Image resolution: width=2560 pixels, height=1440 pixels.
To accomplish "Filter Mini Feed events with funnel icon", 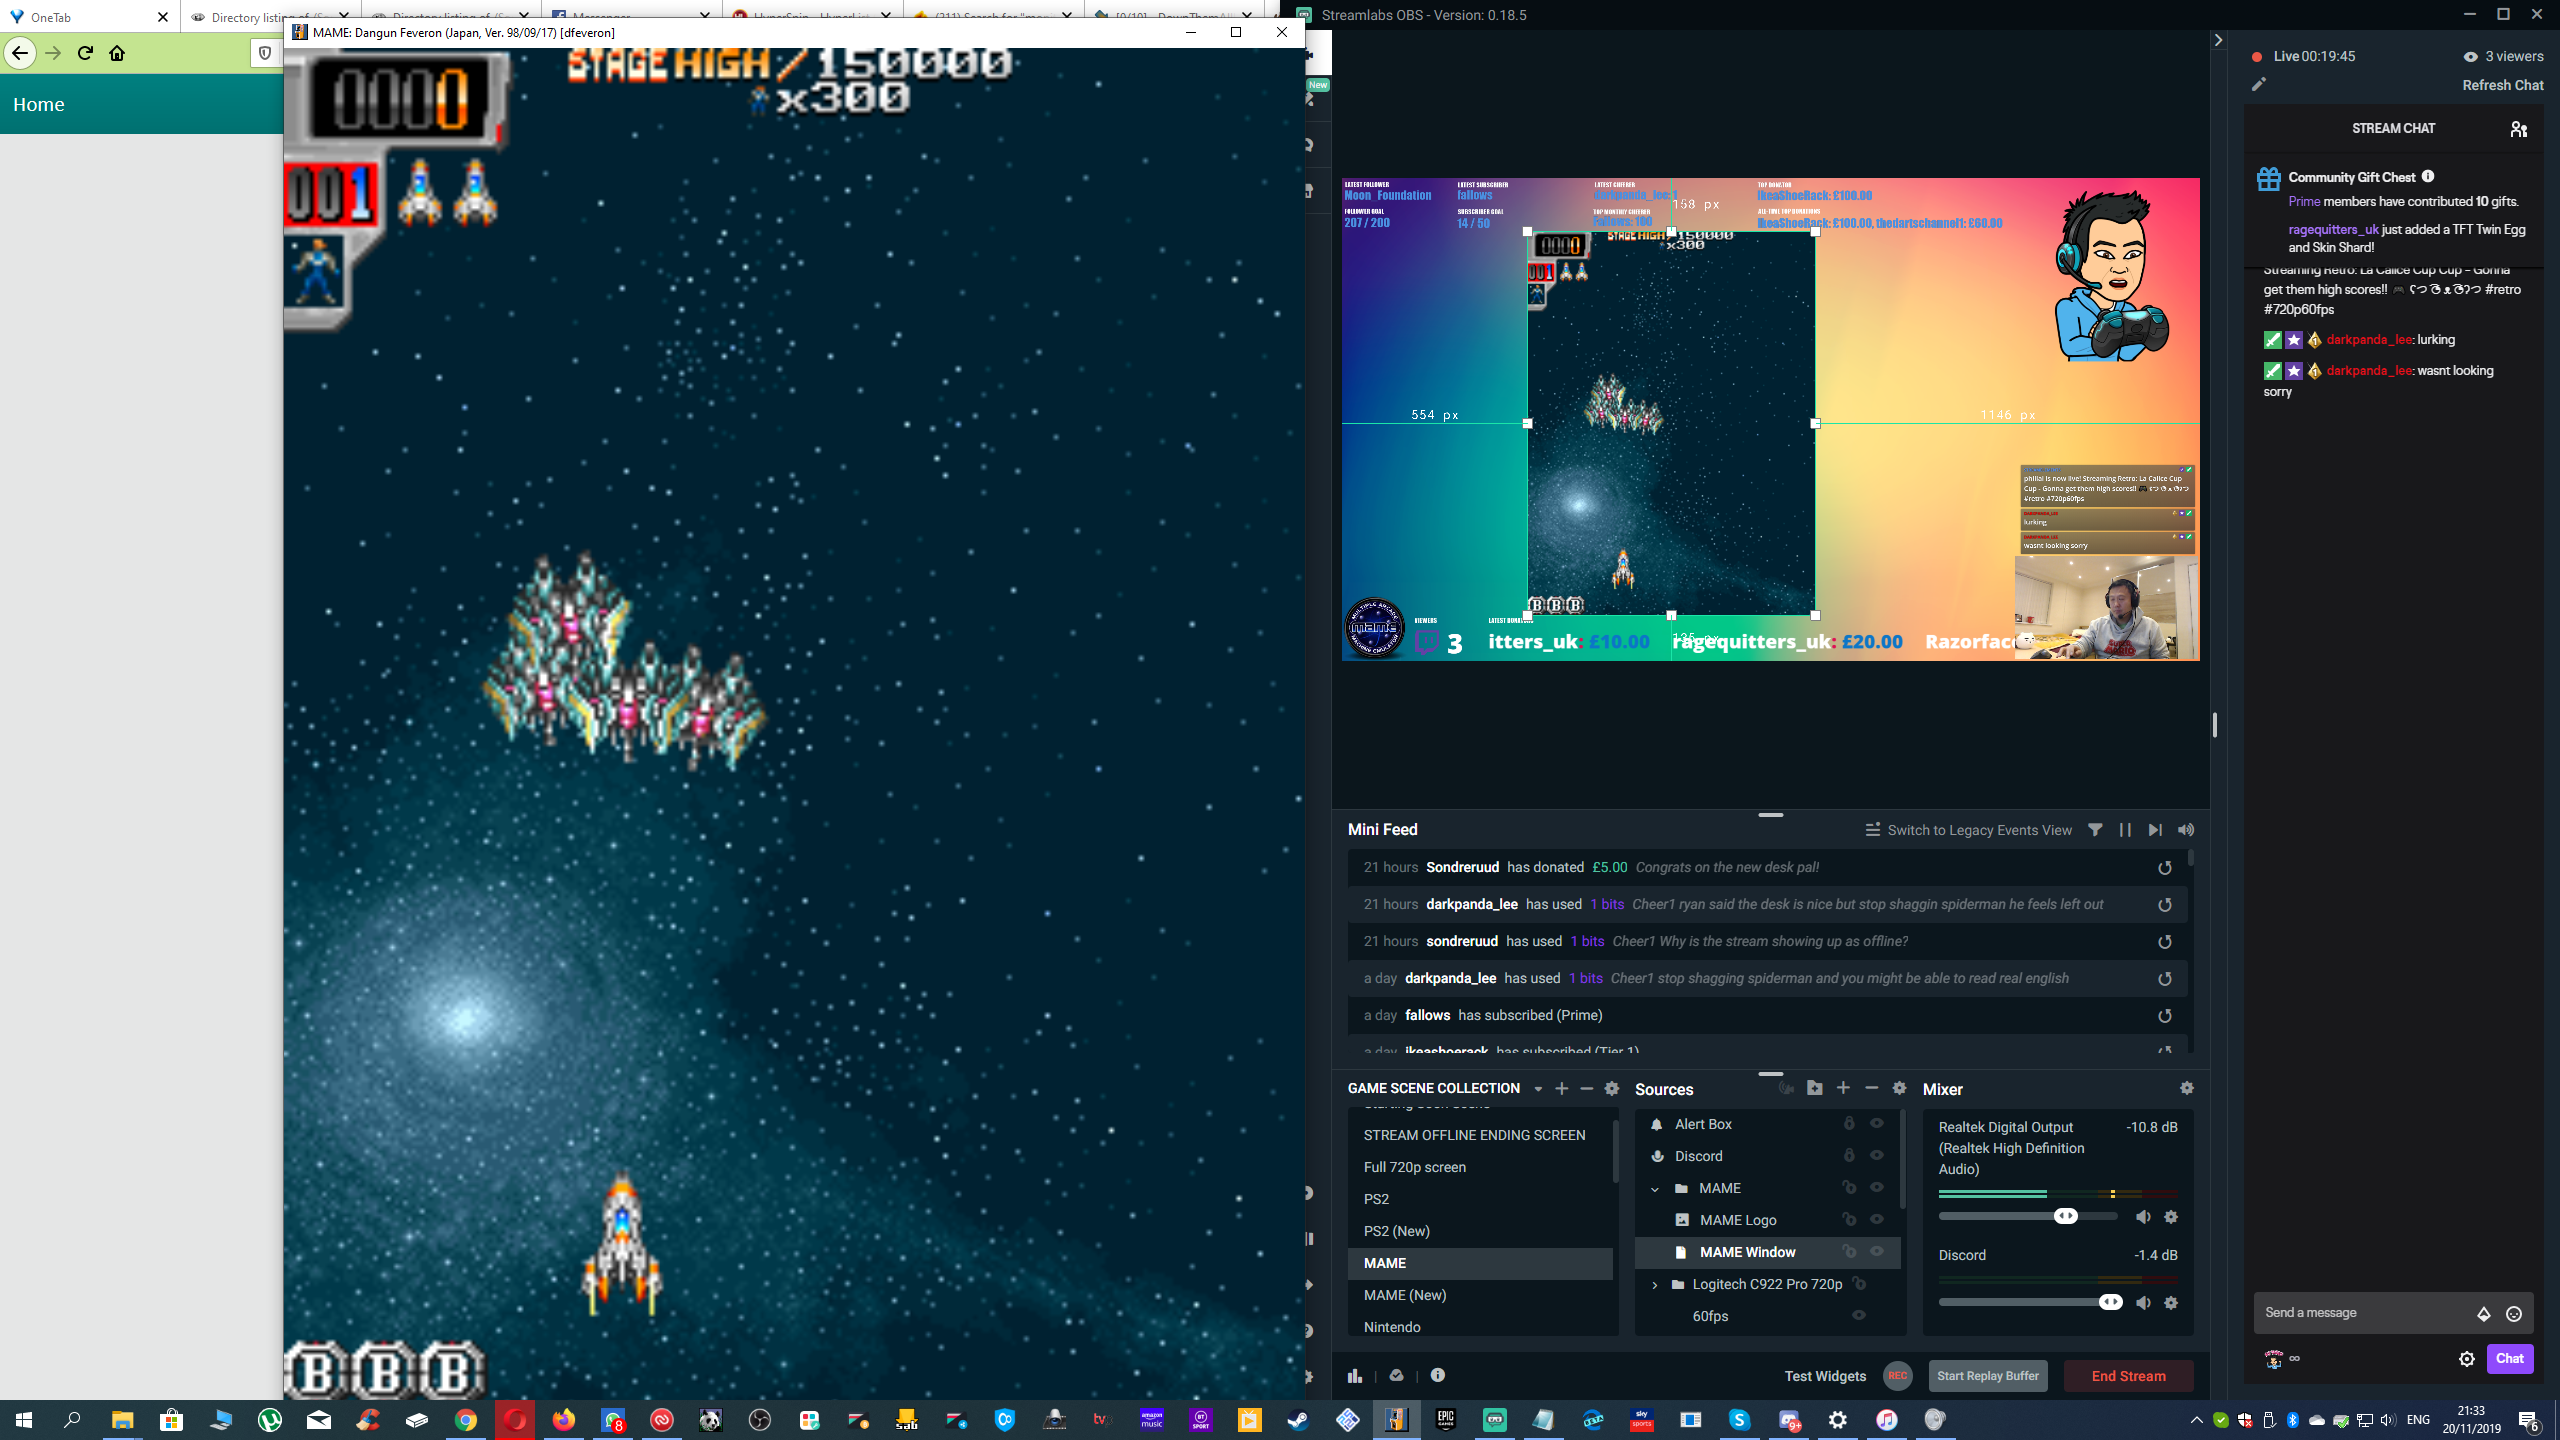I will (2095, 830).
